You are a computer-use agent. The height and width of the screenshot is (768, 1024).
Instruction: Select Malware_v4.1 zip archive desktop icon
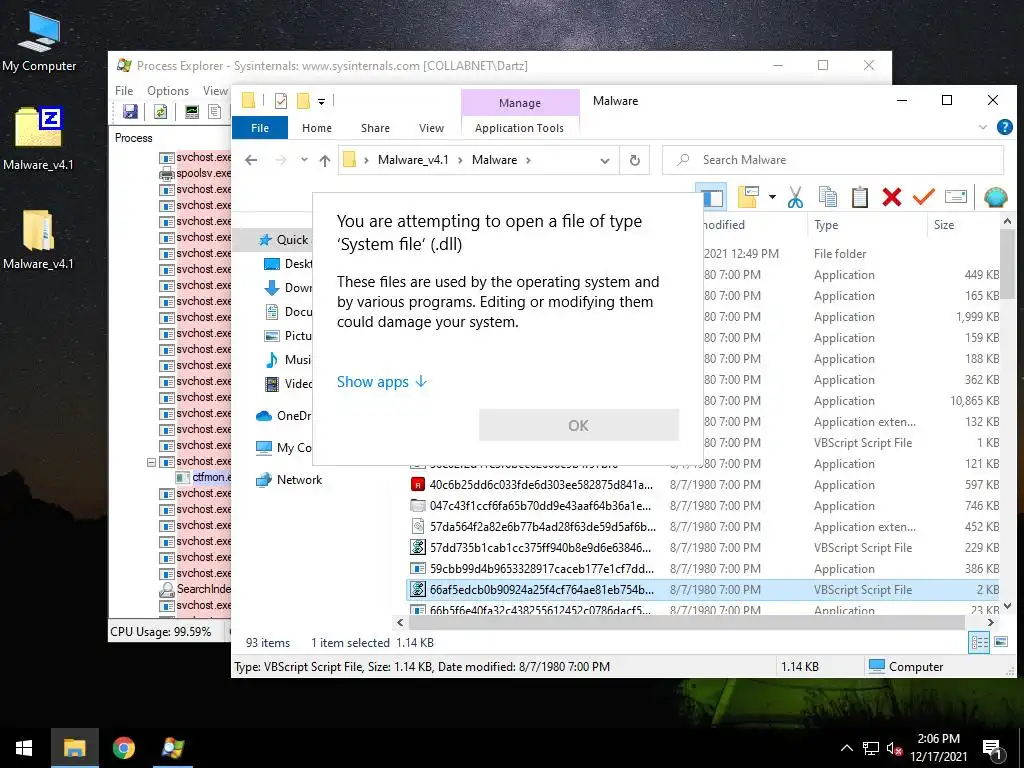pyautogui.click(x=39, y=138)
